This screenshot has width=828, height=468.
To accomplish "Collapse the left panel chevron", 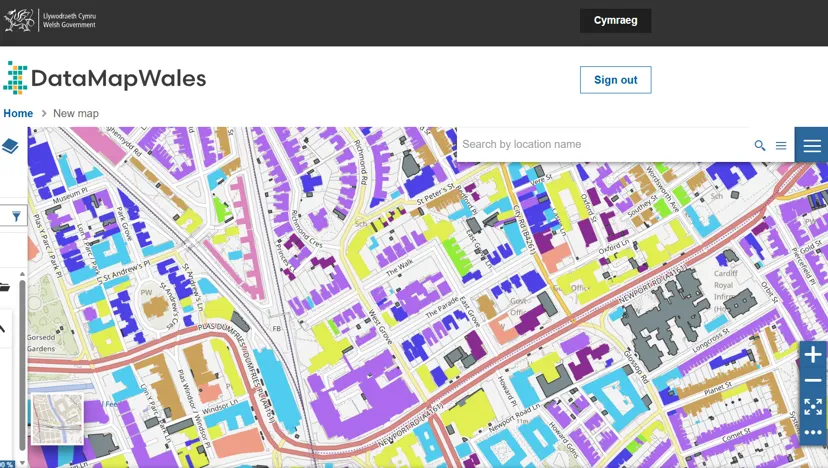I will pyautogui.click(x=3, y=329).
